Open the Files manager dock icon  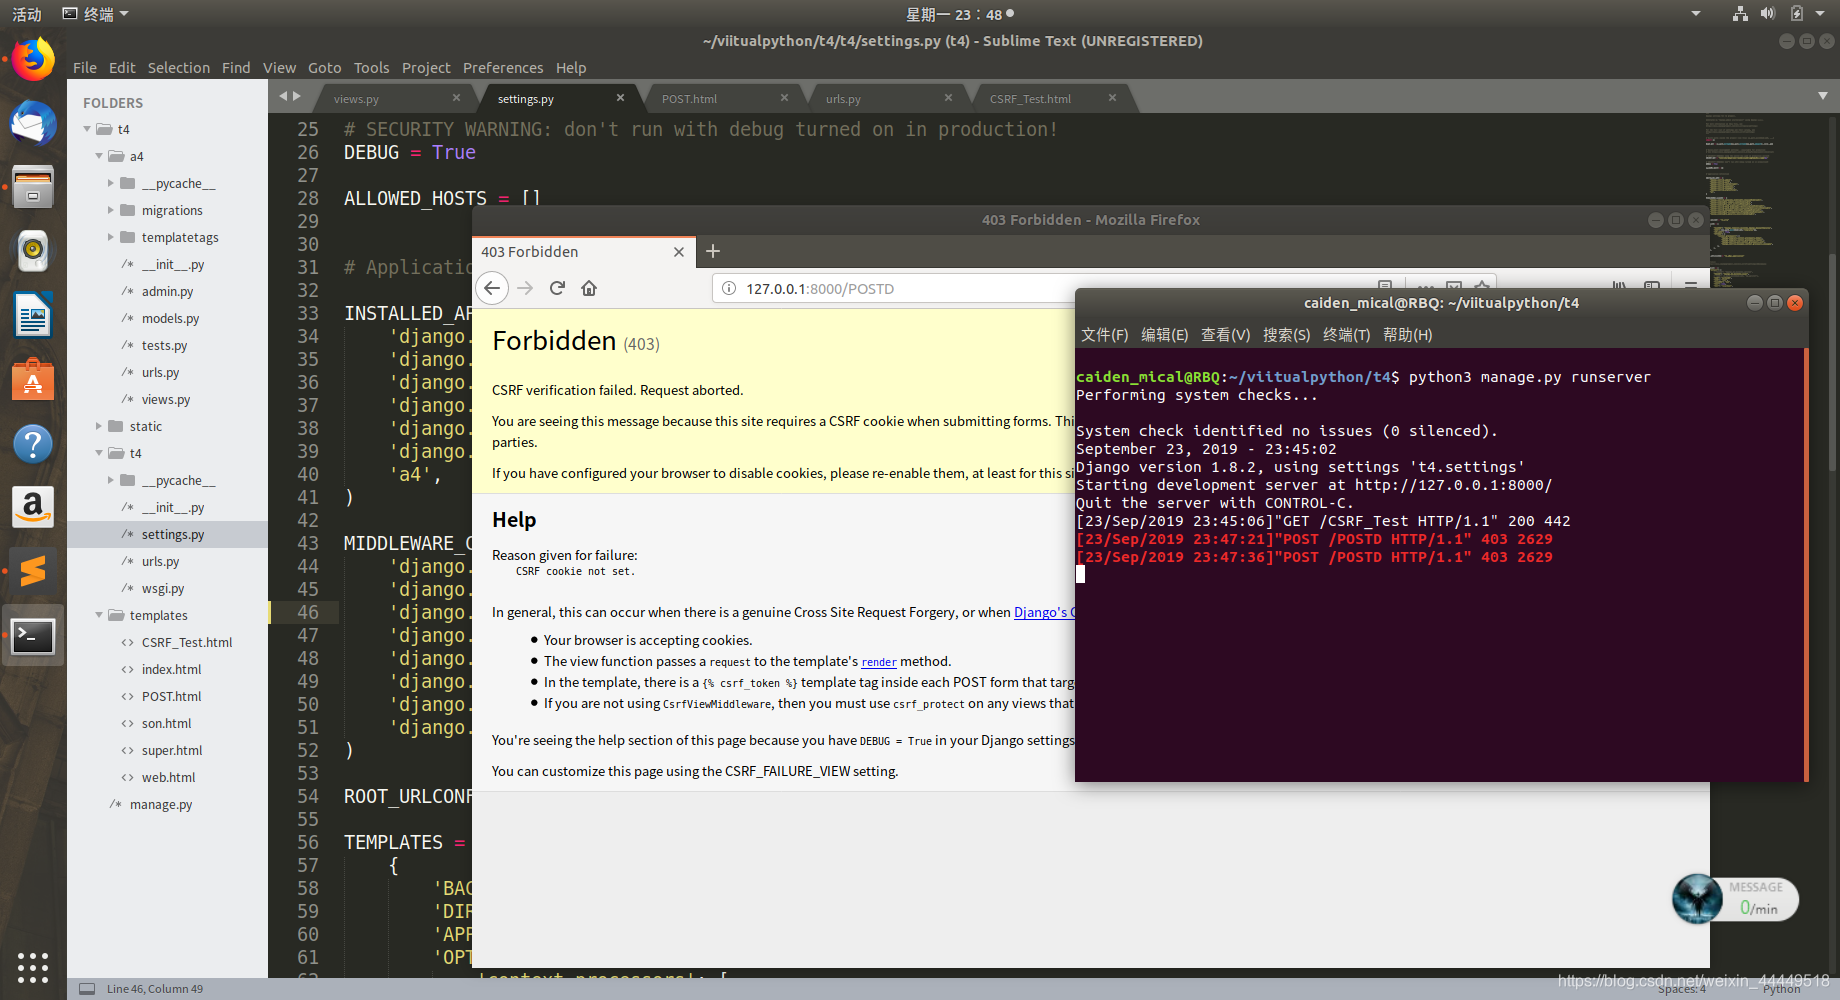(33, 187)
